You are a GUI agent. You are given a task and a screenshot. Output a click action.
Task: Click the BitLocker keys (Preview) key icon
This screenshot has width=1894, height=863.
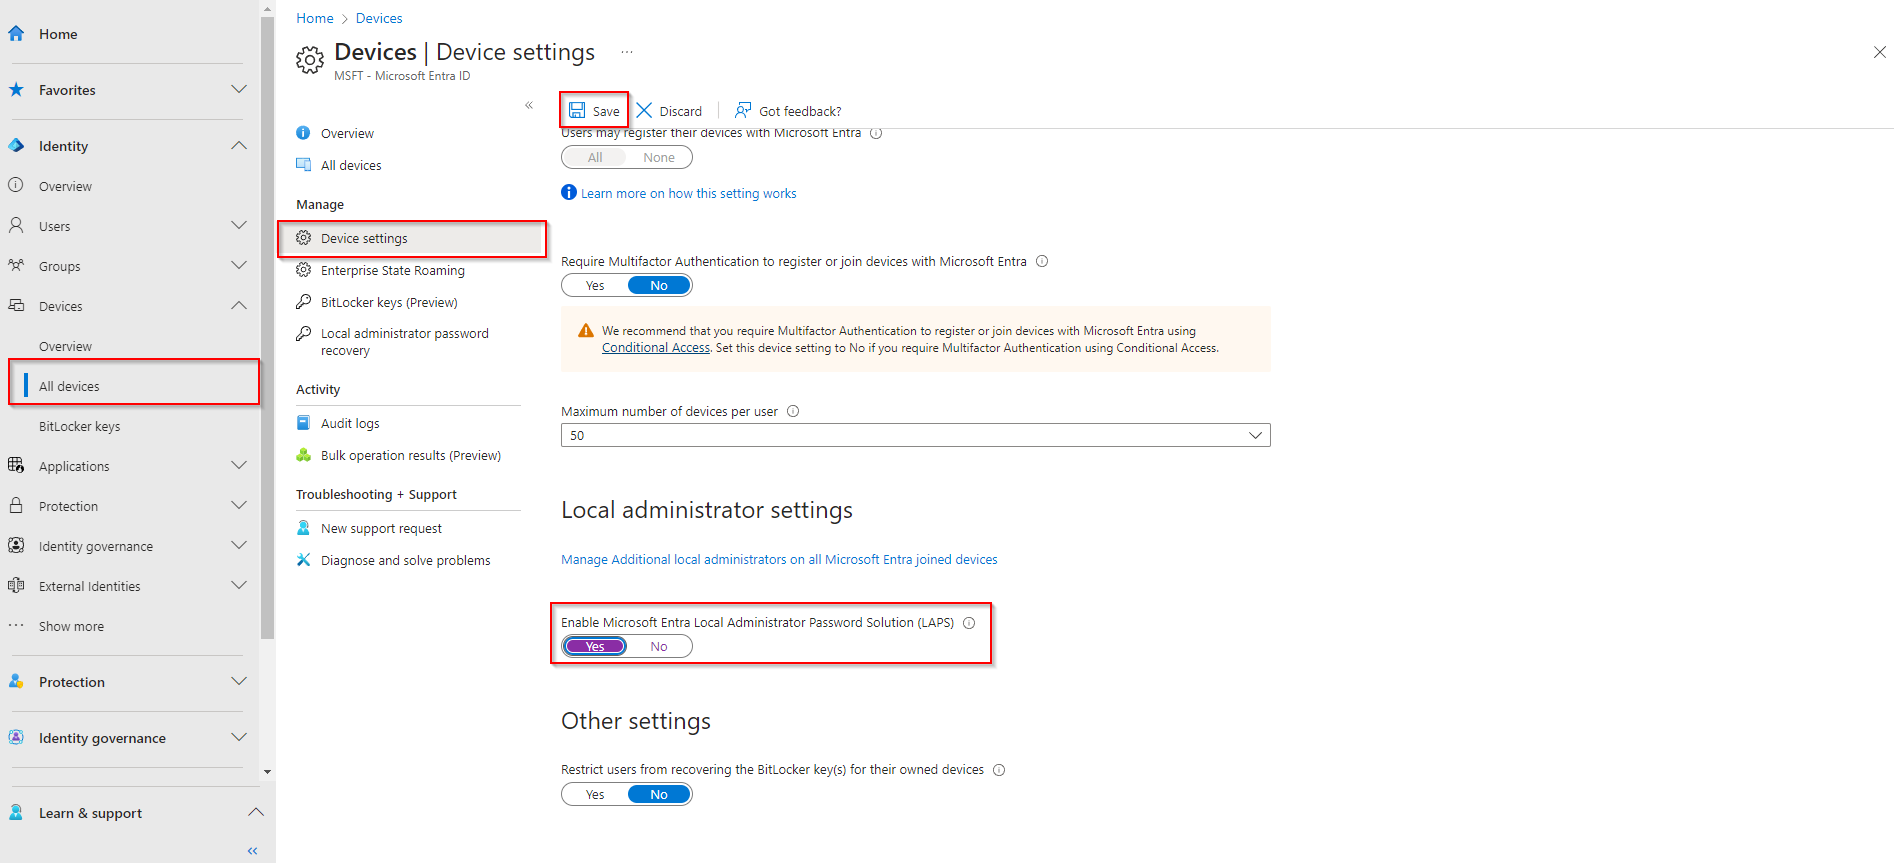point(303,301)
